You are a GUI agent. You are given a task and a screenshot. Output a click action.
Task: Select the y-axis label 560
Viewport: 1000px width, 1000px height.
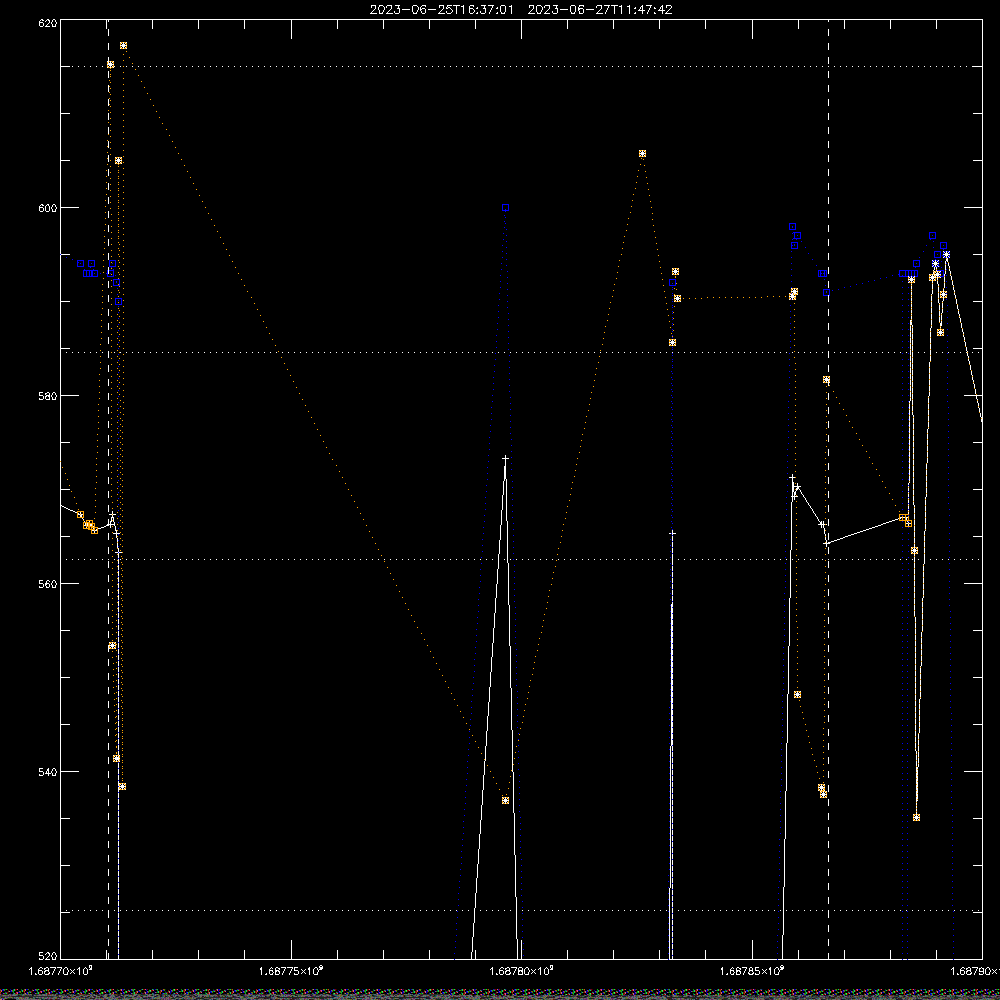tap(48, 584)
